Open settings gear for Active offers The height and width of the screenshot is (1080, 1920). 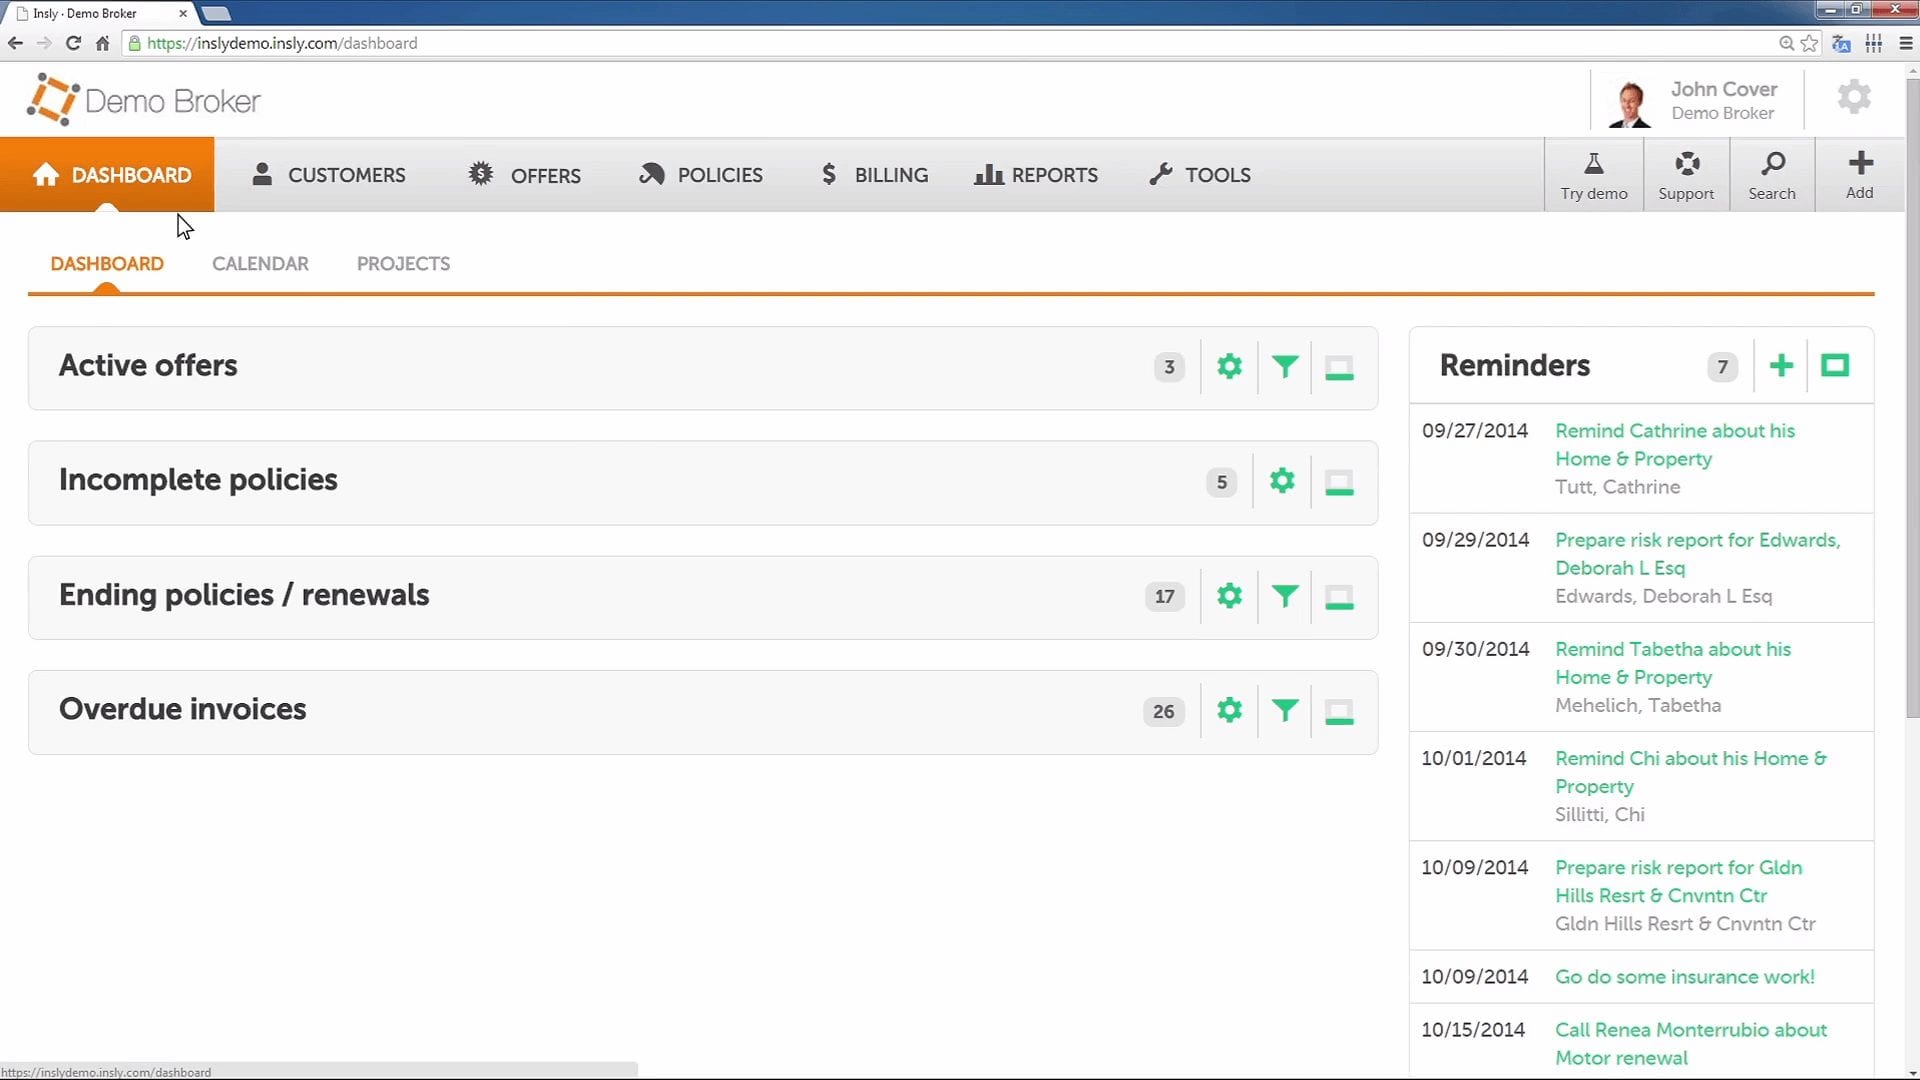[1229, 367]
